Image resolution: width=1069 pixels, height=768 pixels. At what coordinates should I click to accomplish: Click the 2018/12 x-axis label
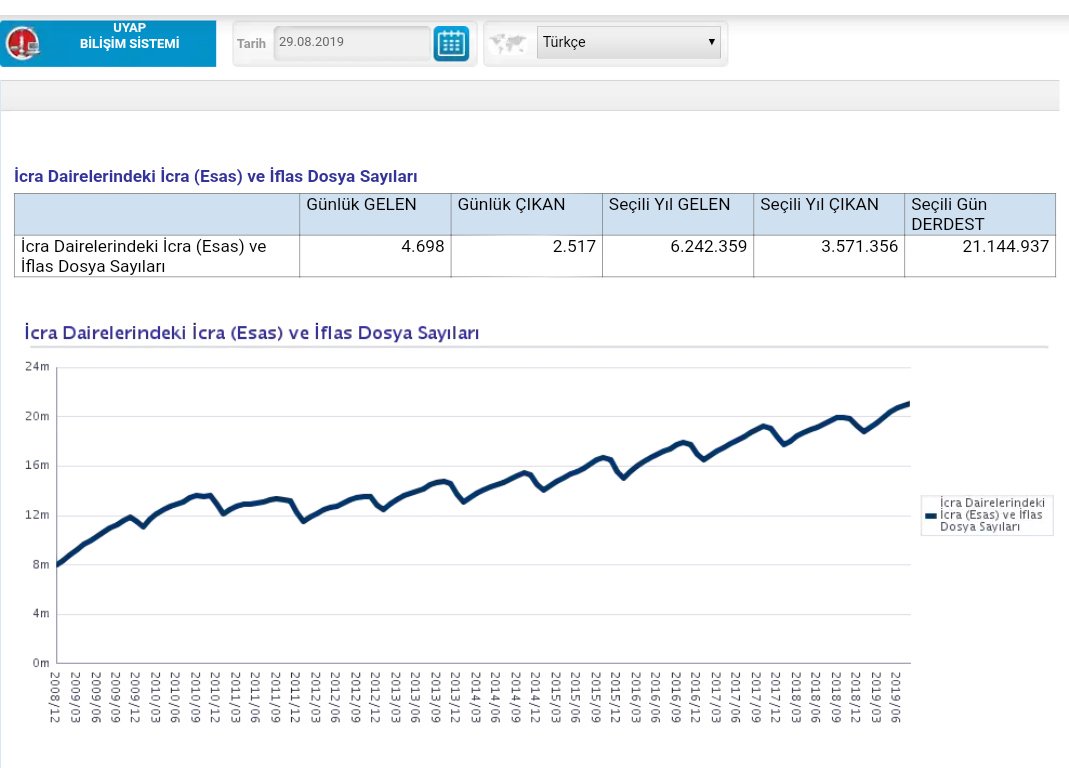coord(856,697)
